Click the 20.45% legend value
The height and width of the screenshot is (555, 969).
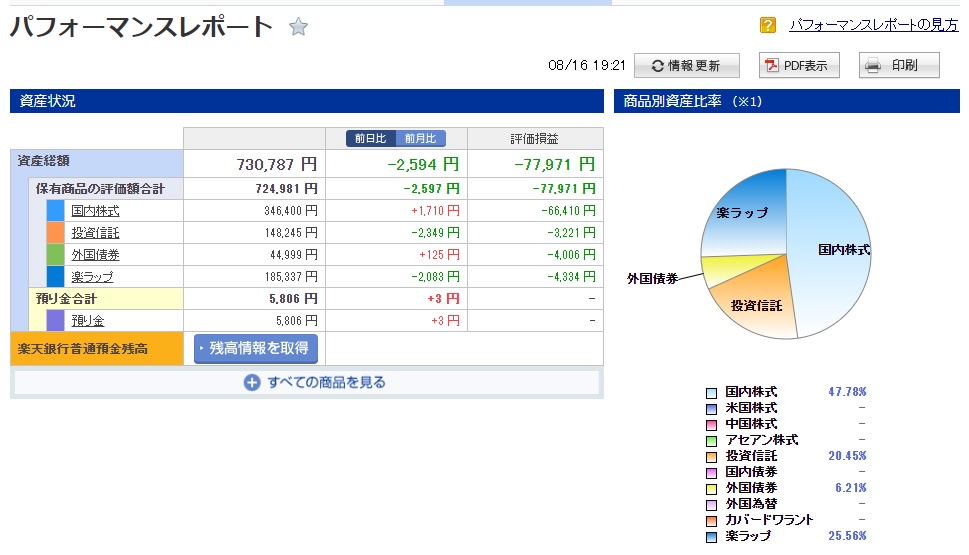[847, 456]
